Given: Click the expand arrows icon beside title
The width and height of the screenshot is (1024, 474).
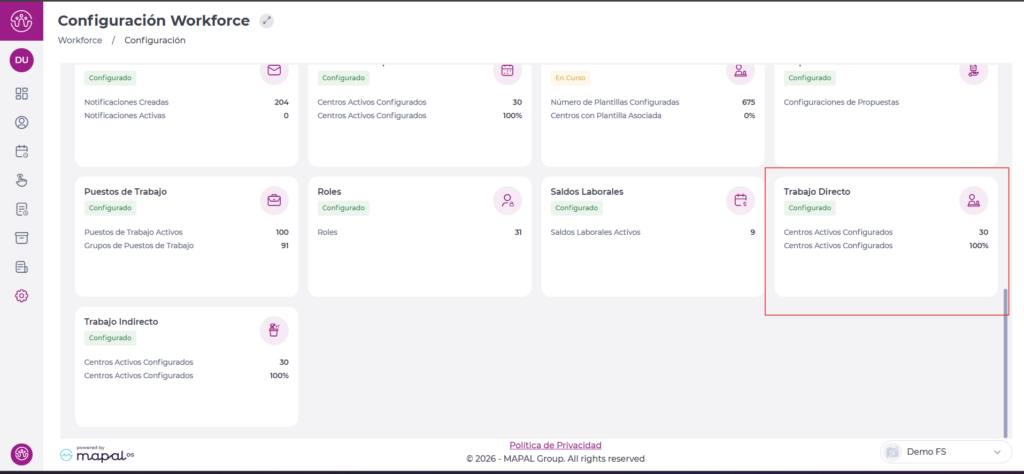Looking at the screenshot, I should pyautogui.click(x=266, y=21).
